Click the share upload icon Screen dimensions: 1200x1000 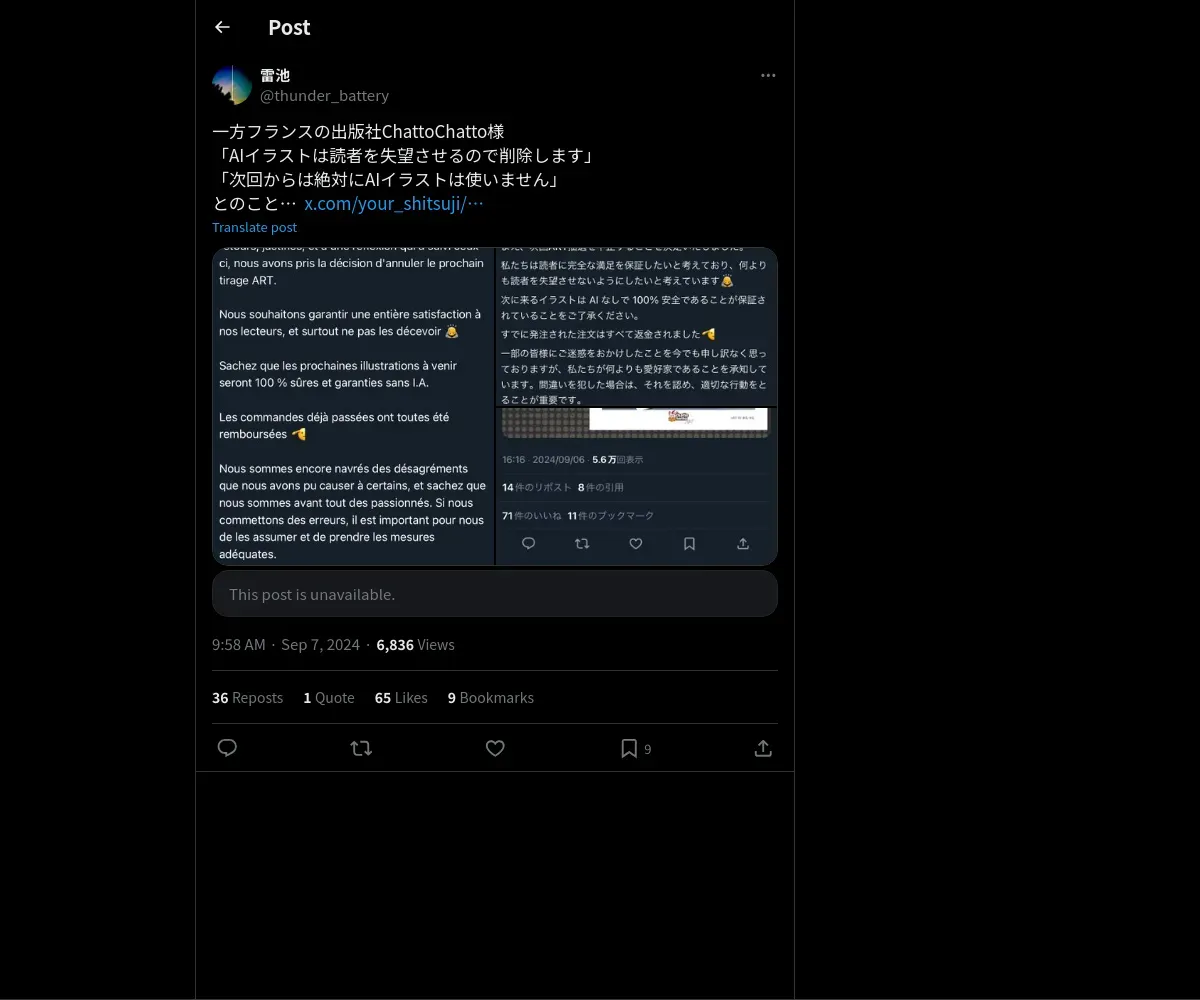click(x=763, y=748)
